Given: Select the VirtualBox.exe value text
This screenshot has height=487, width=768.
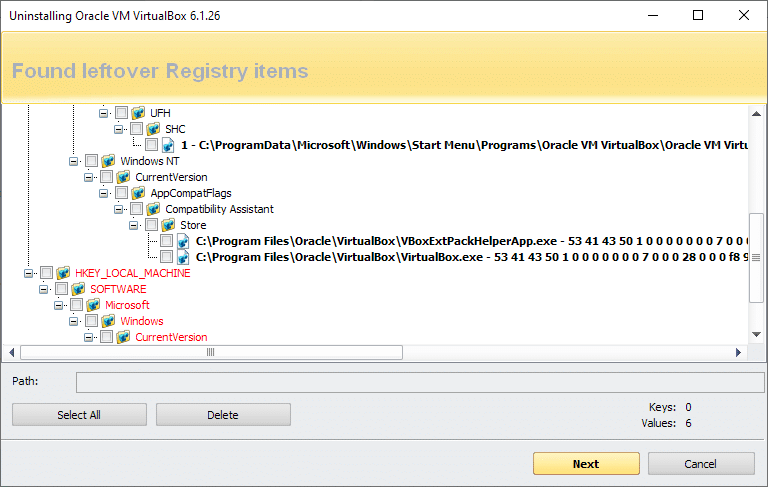Looking at the screenshot, I should coord(472,257).
